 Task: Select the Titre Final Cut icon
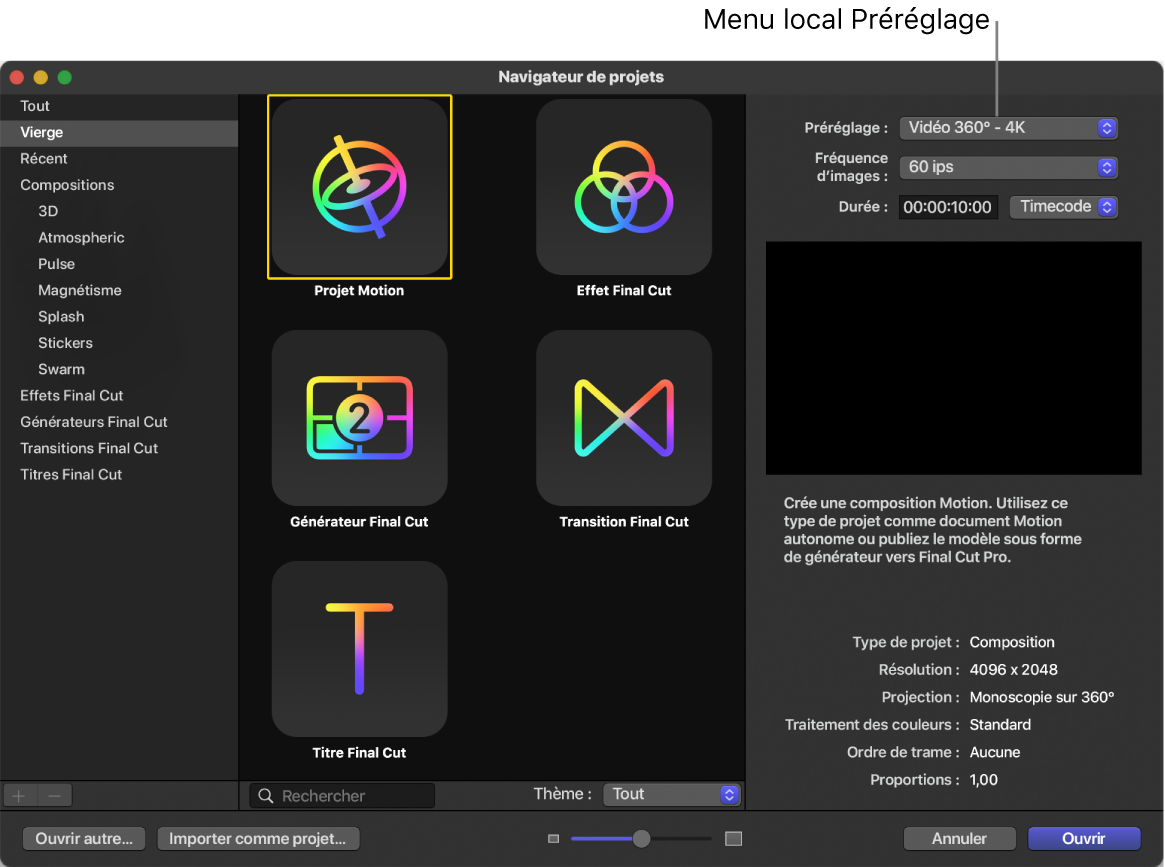point(359,649)
